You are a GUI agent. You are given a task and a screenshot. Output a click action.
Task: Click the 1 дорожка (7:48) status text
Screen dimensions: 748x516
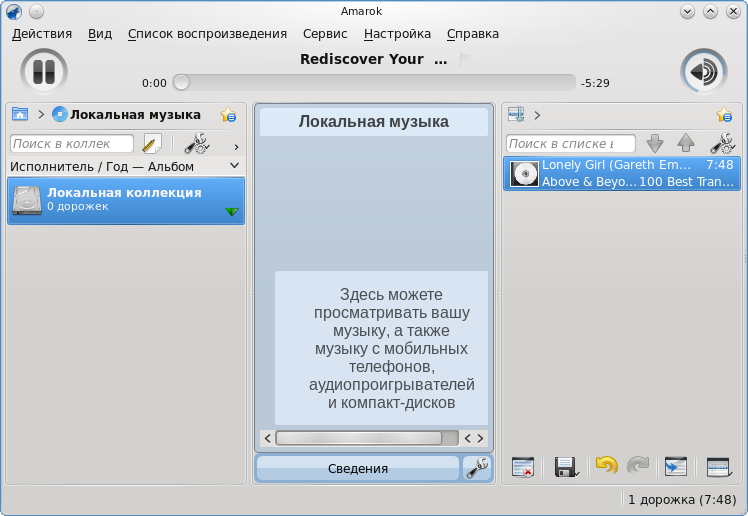coord(682,500)
